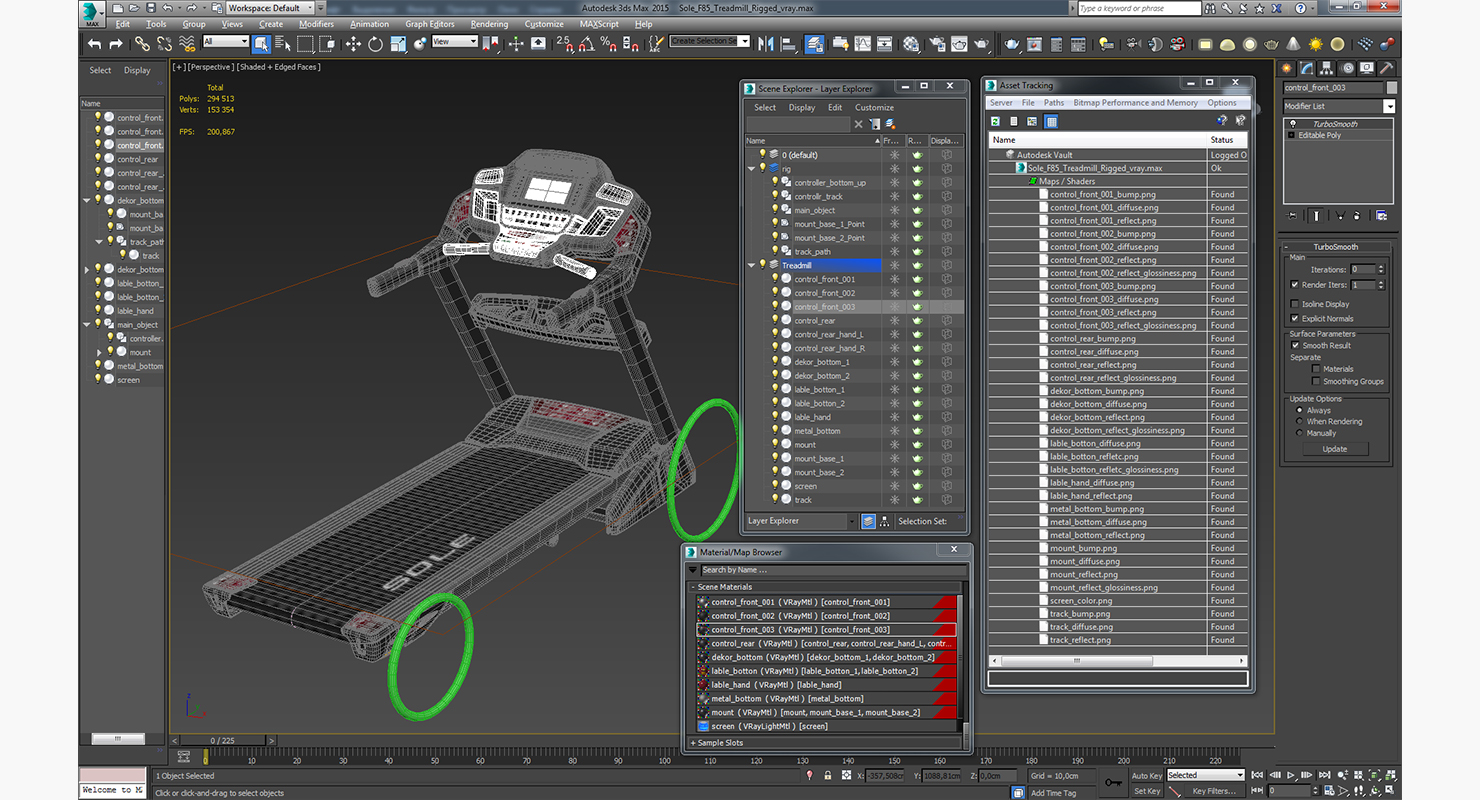This screenshot has height=800, width=1480.
Task: Open the Rendering menu
Action: click(489, 24)
